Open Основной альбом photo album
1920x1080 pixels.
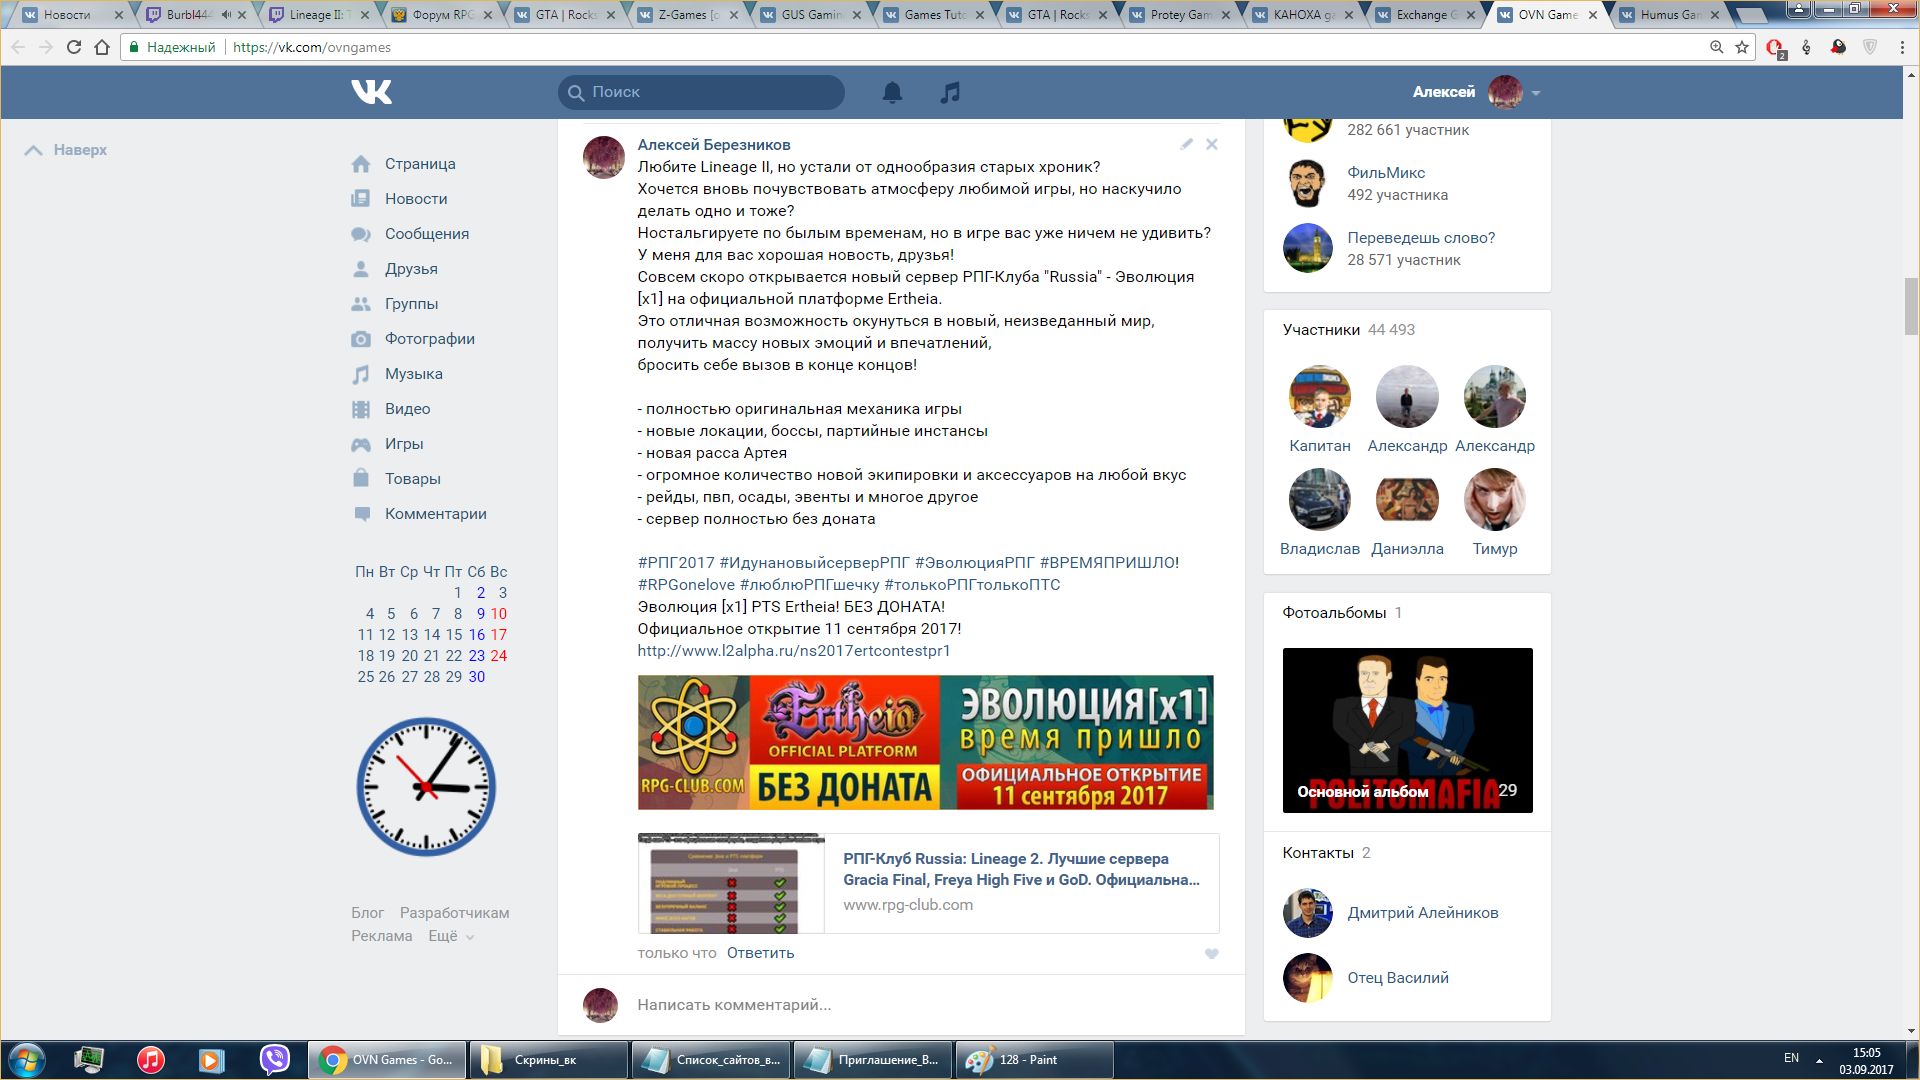click(1407, 730)
